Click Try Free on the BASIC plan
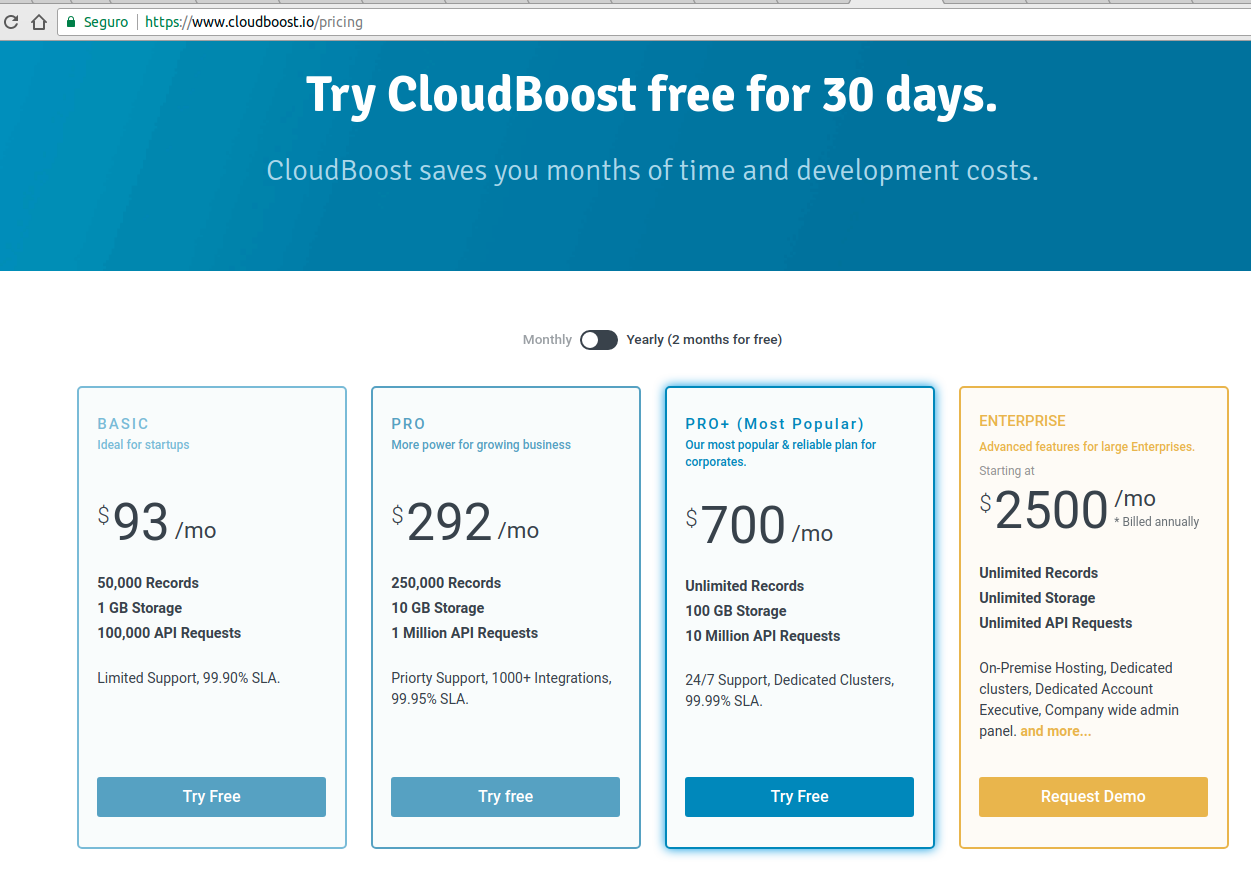 (211, 797)
